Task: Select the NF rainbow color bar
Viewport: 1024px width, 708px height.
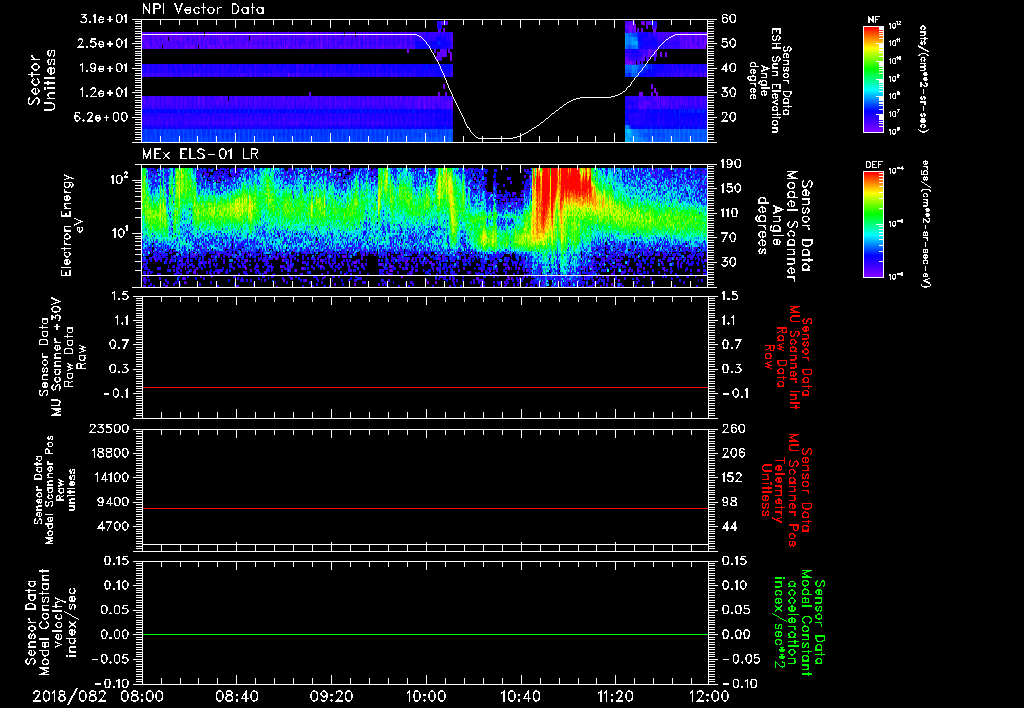Action: (874, 78)
